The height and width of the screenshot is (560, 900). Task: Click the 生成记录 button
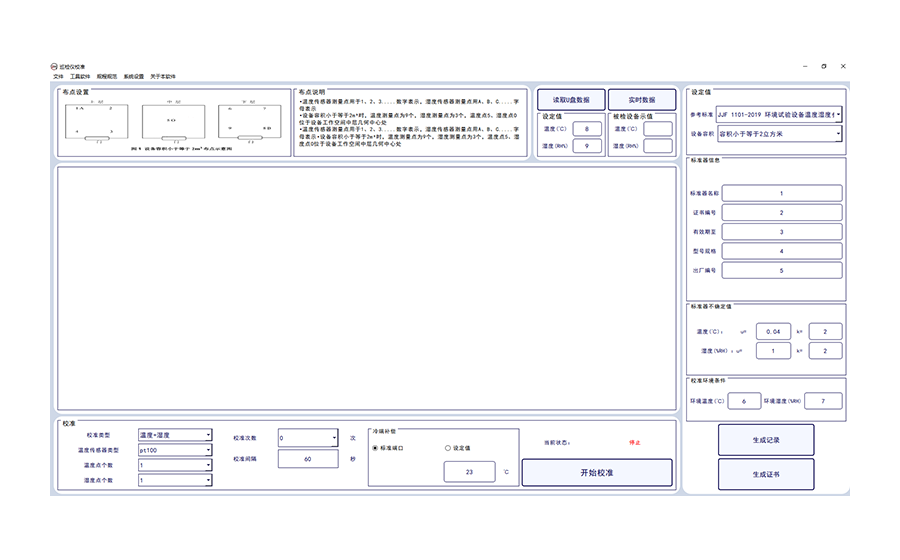point(766,440)
